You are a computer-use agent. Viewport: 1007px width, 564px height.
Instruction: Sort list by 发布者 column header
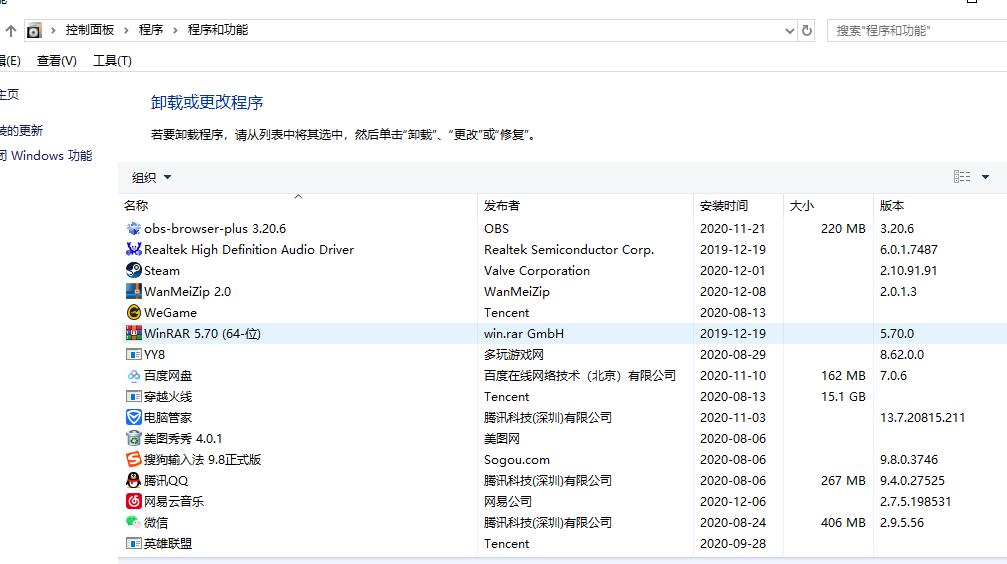click(502, 205)
